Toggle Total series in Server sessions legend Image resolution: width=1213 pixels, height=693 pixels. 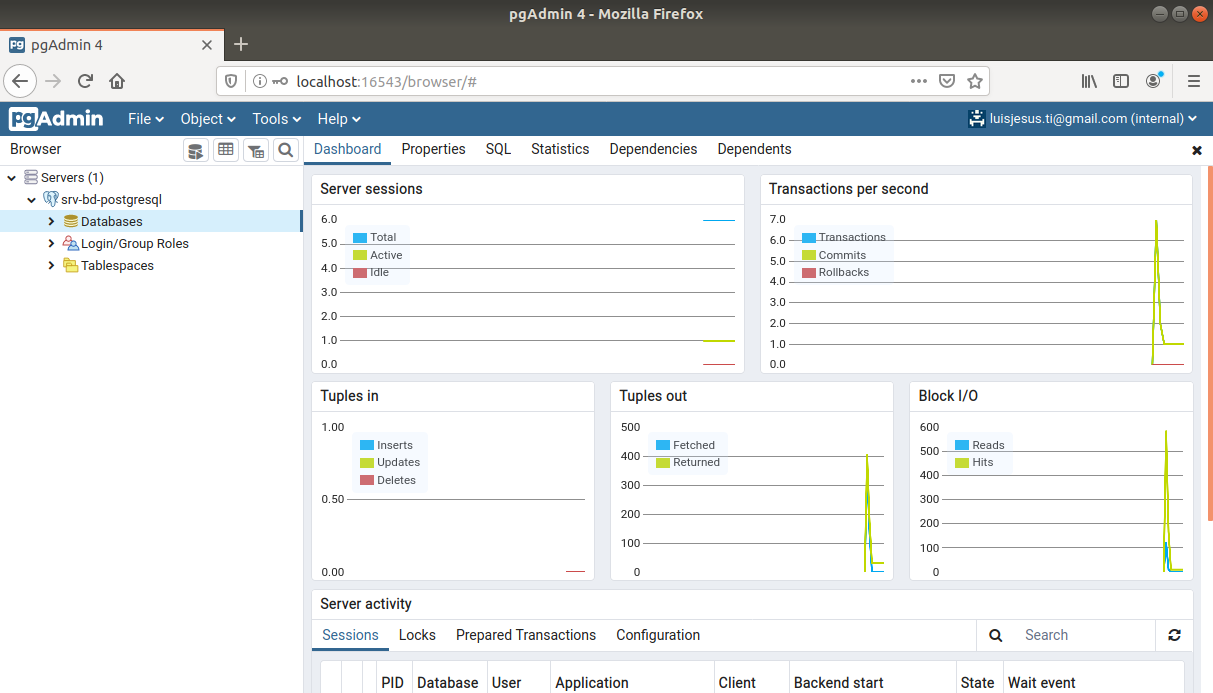coord(374,237)
